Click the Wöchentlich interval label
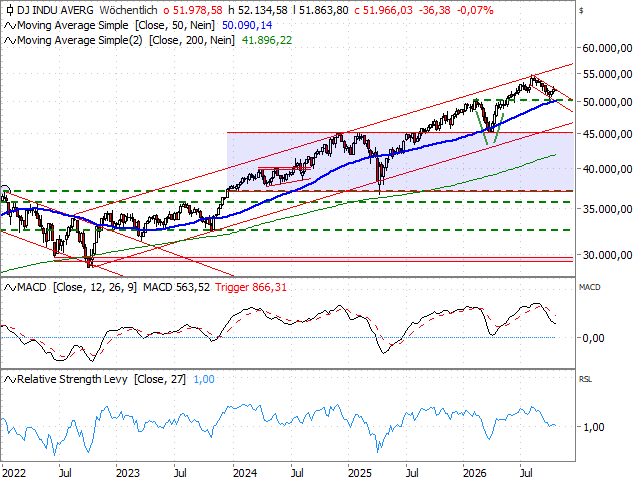 pos(128,10)
